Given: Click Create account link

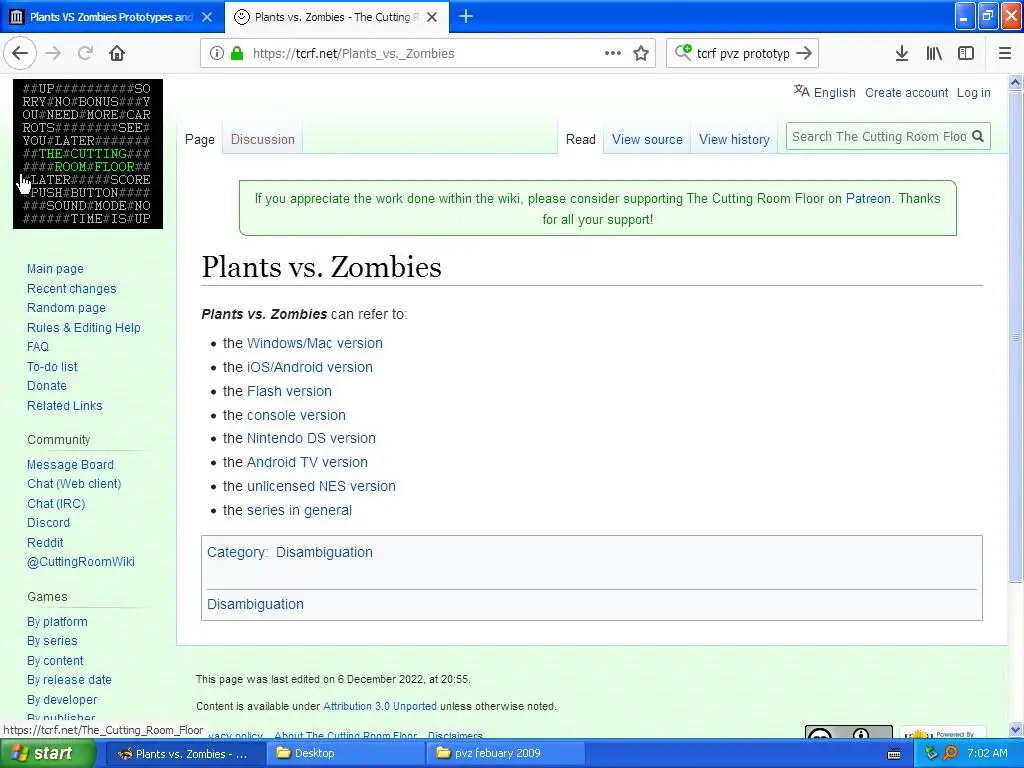Looking at the screenshot, I should pos(906,93).
